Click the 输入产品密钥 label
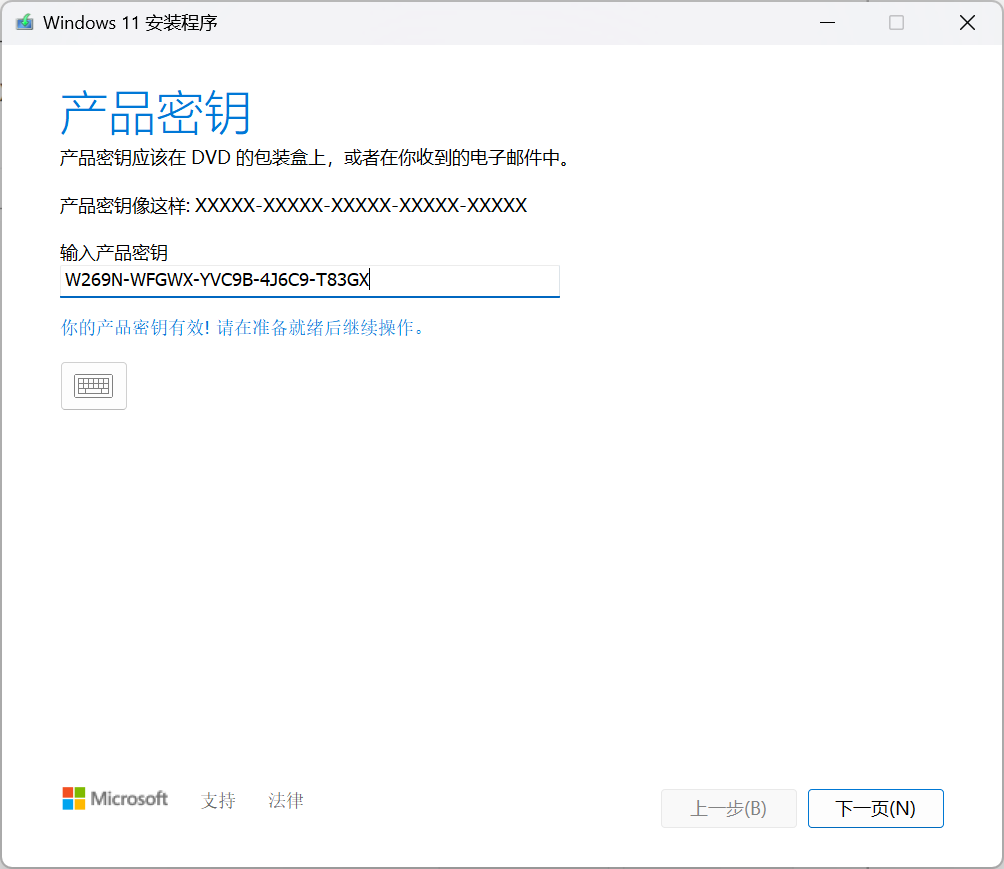This screenshot has width=1004, height=869. pos(113,252)
